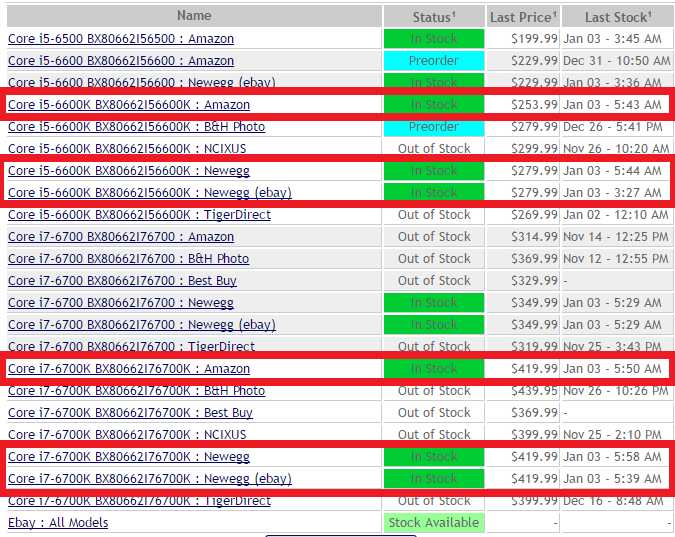Click the Preorder status for Core i5-6600 Amazon
The width and height of the screenshot is (675, 537).
(x=434, y=61)
